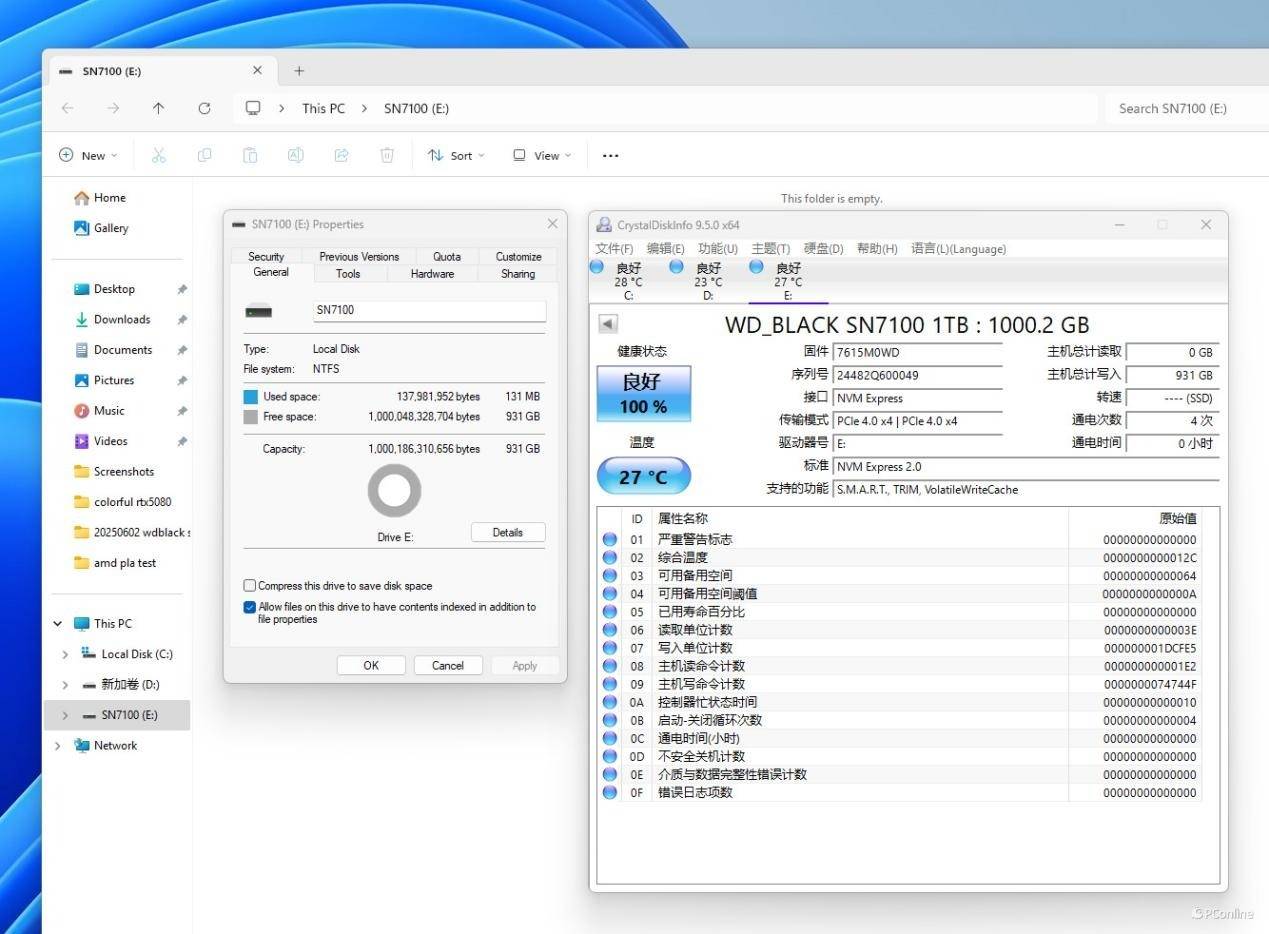Click the previous disk arrow in CrystalDiskInfo

tap(608, 324)
